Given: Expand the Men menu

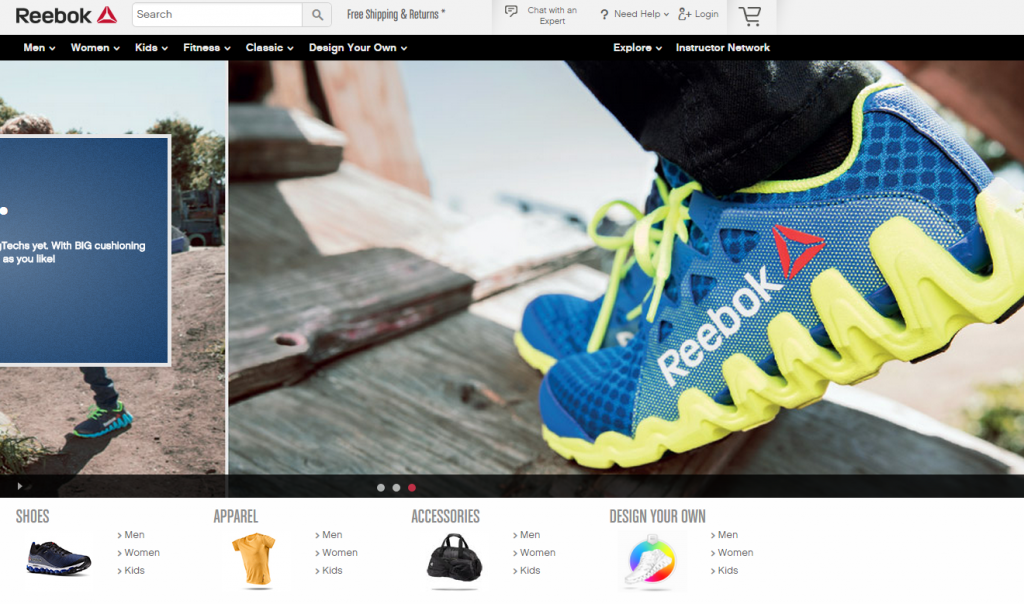Looking at the screenshot, I should tap(39, 48).
